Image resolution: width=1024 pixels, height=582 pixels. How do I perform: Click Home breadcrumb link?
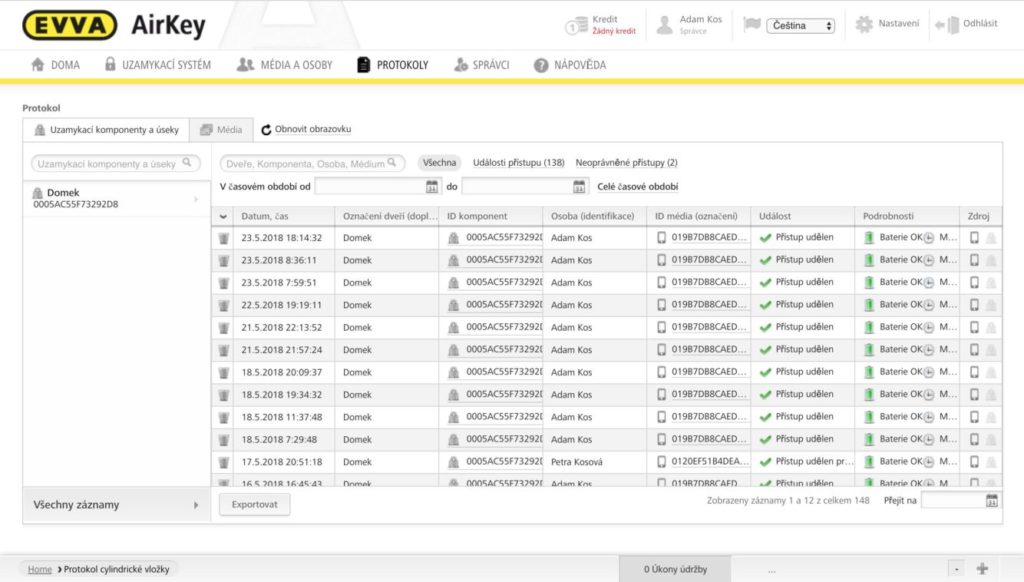(x=39, y=570)
